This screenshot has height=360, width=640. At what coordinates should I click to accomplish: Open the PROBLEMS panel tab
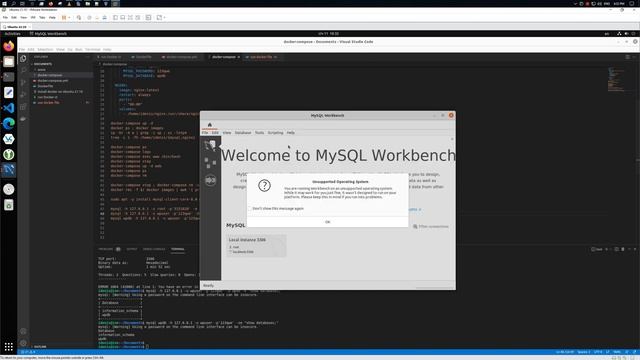coord(105,249)
